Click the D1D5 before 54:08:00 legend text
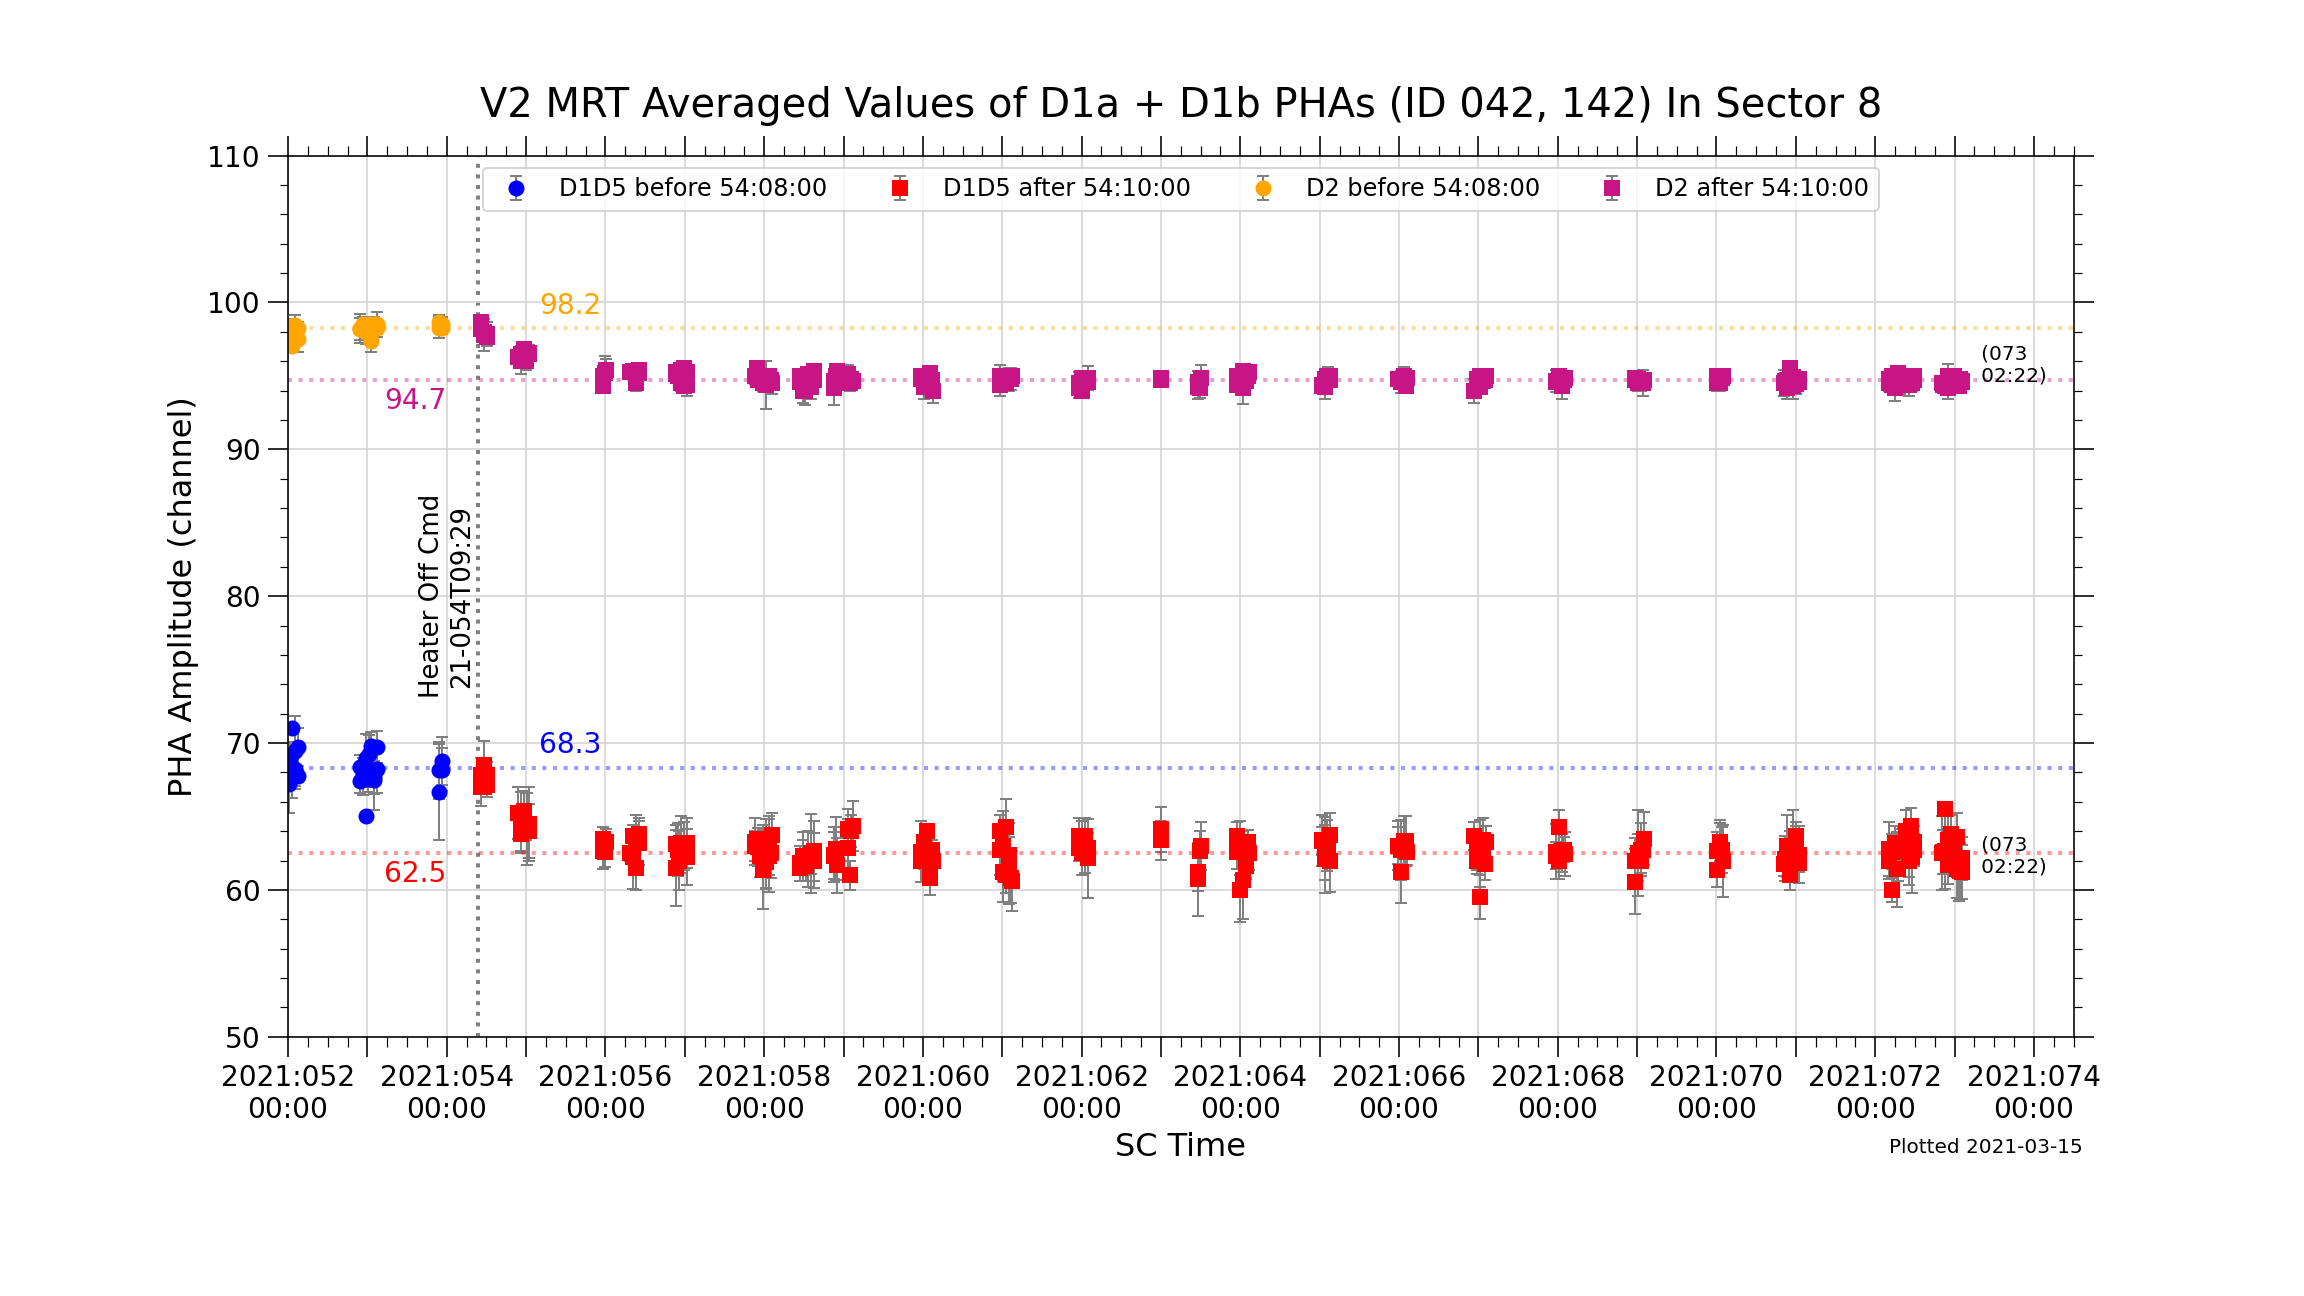Screen dimensions: 2304x1296 pyautogui.click(x=692, y=188)
